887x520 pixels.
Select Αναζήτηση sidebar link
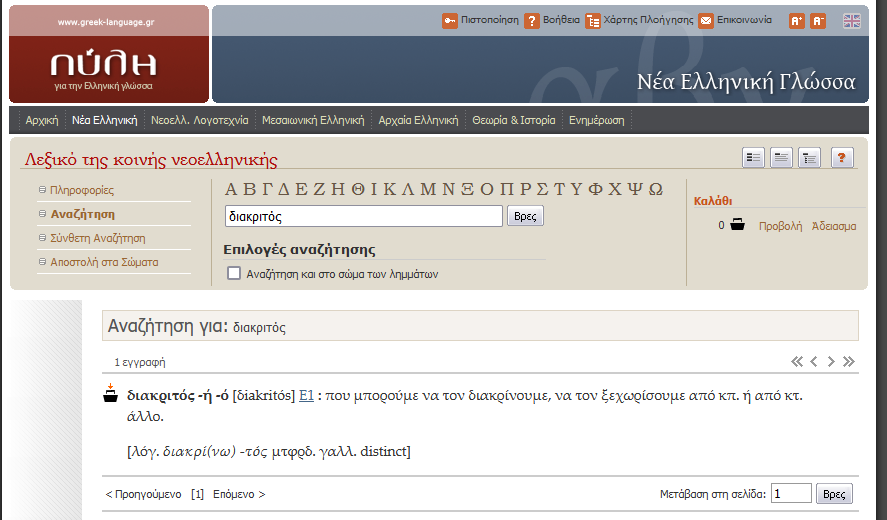click(83, 214)
